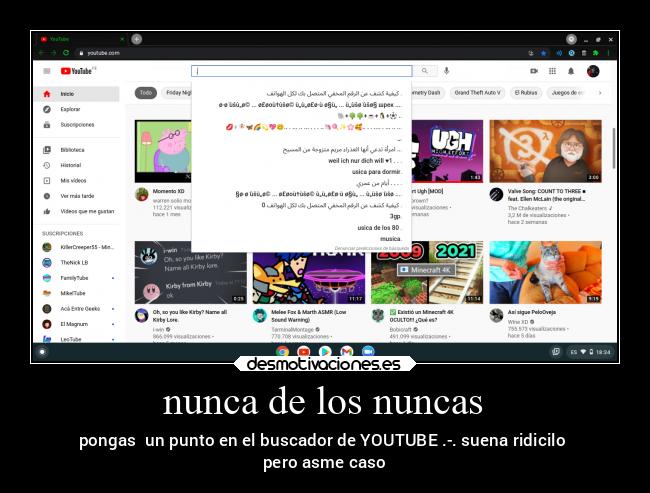Go to Inicio in sidebar

[x=76, y=94]
